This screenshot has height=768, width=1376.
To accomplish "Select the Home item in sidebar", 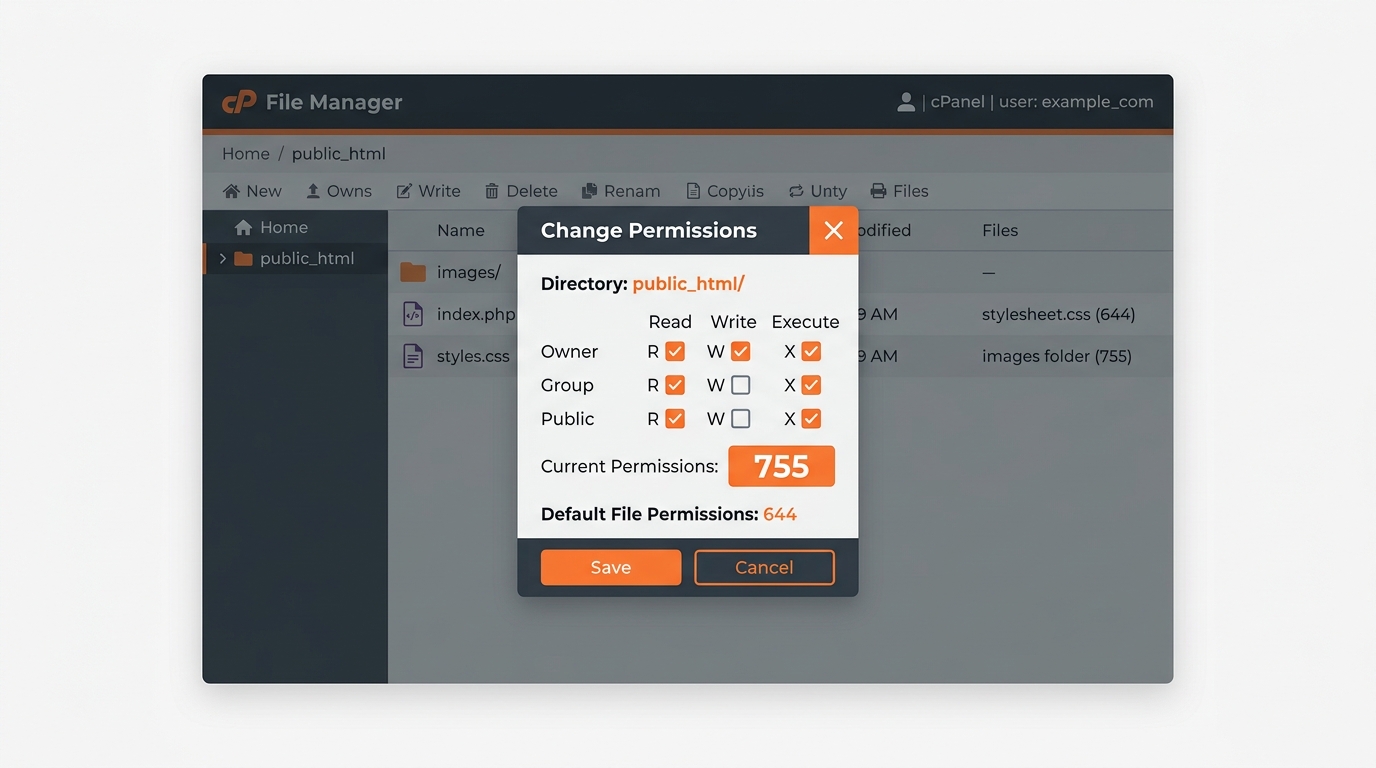I will click(295, 227).
